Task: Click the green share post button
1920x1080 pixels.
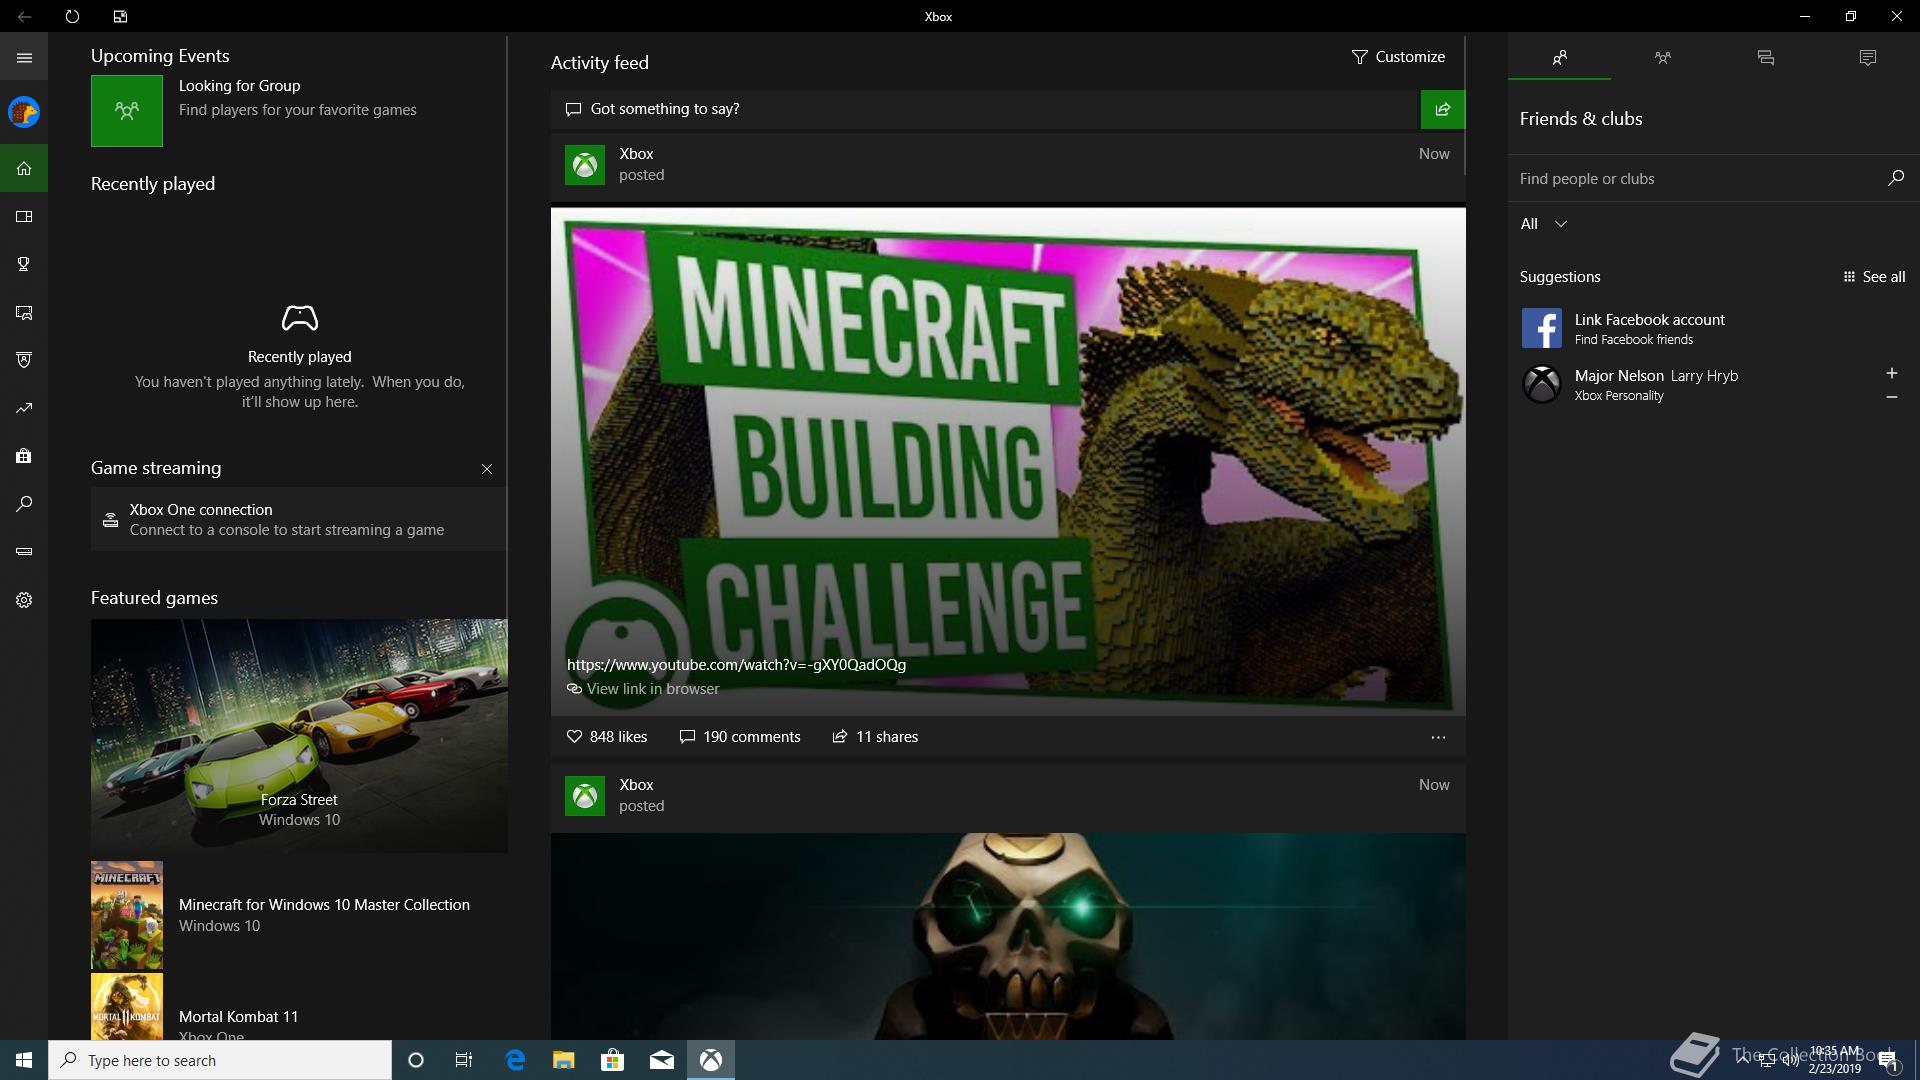Action: (1442, 109)
